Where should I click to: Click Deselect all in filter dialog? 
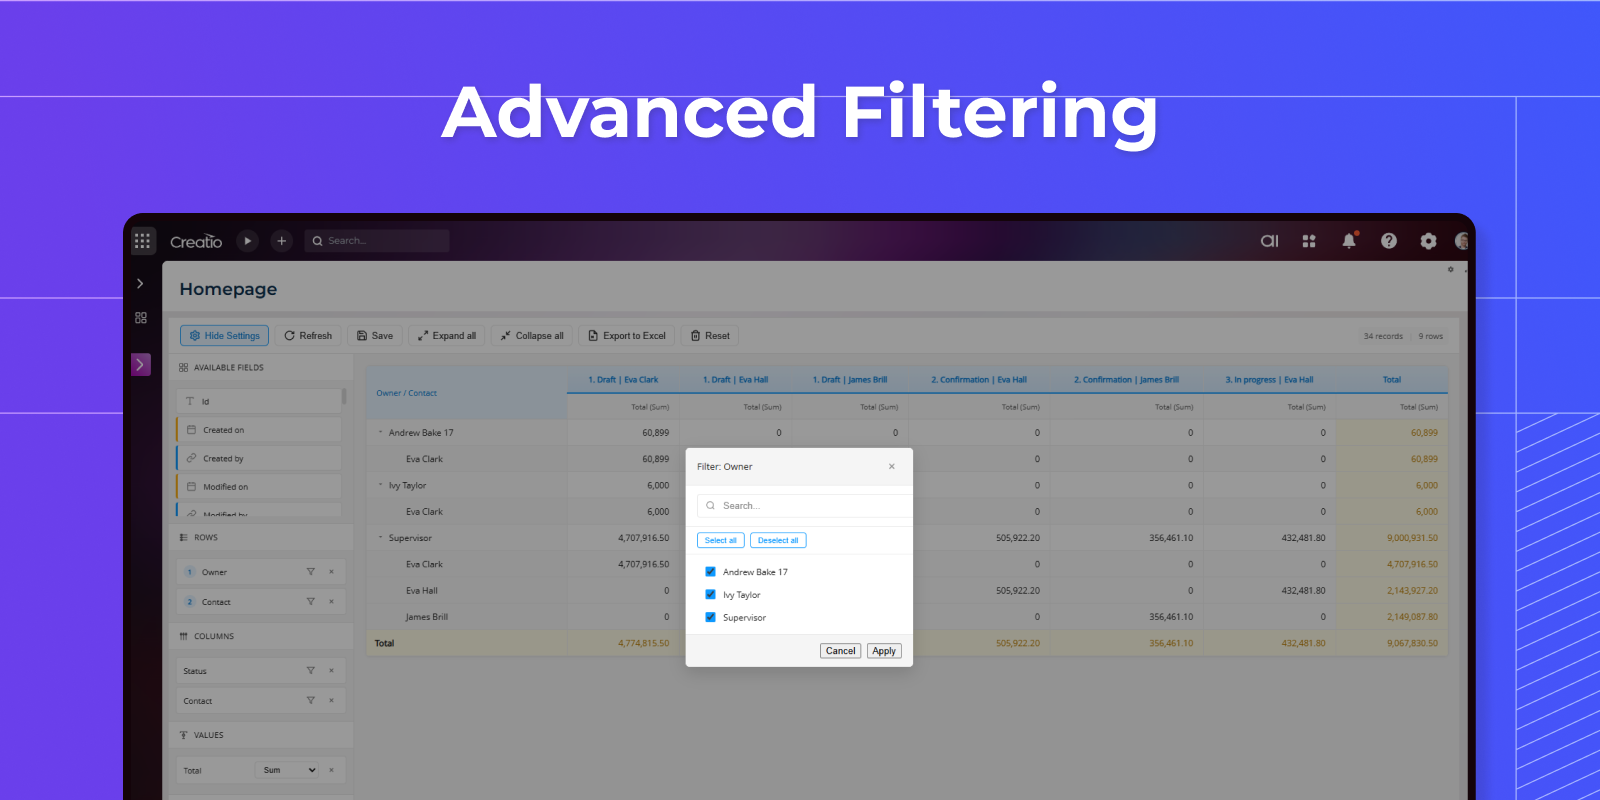pyautogui.click(x=778, y=540)
